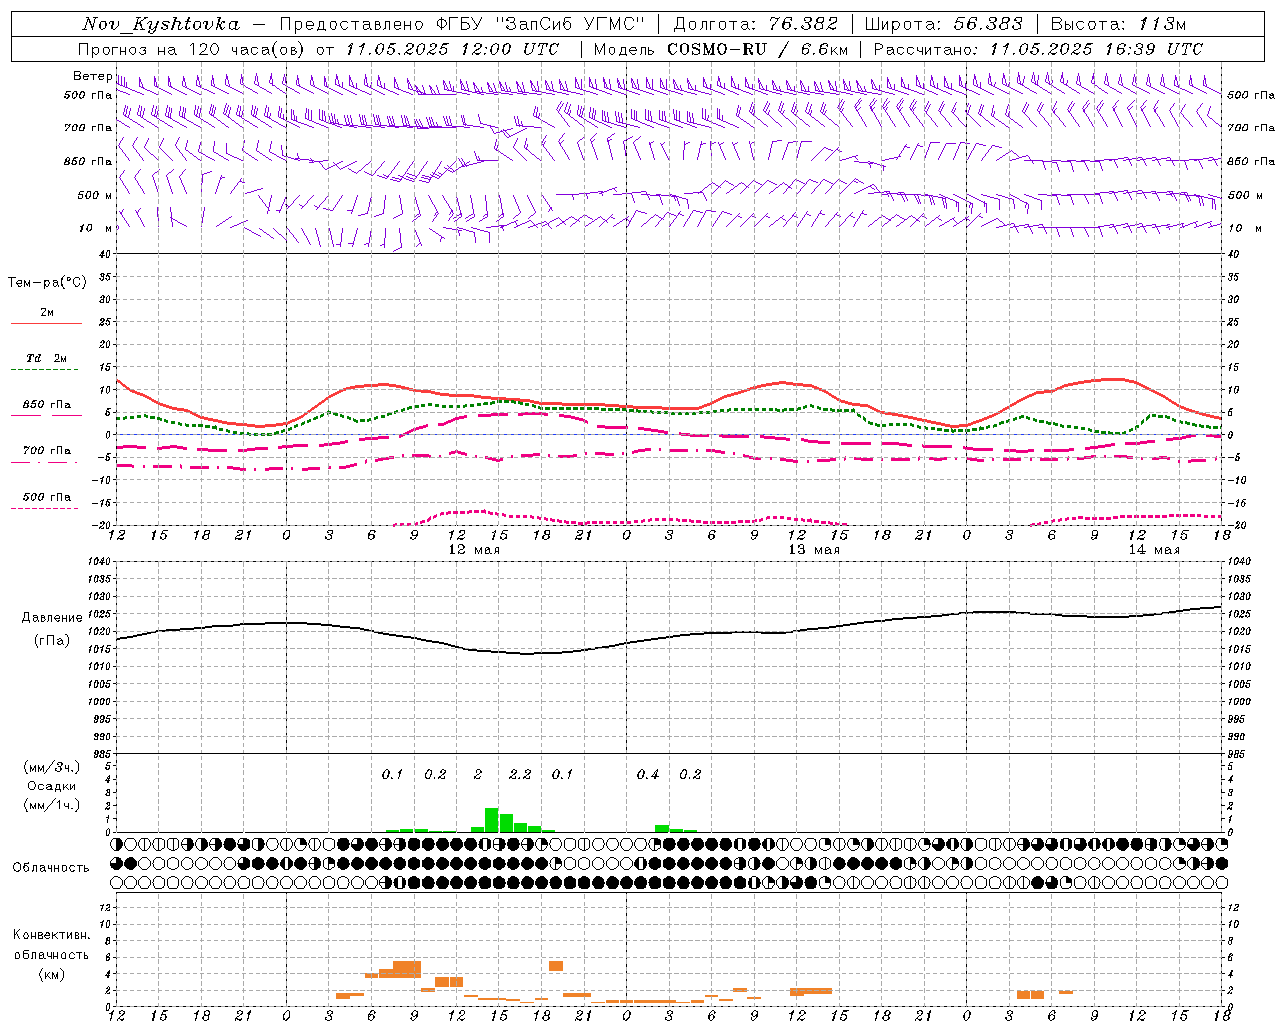Click the Конвективн. облачность label
Image resolution: width=1280 pixels, height=1024 pixels.
pos(52,945)
